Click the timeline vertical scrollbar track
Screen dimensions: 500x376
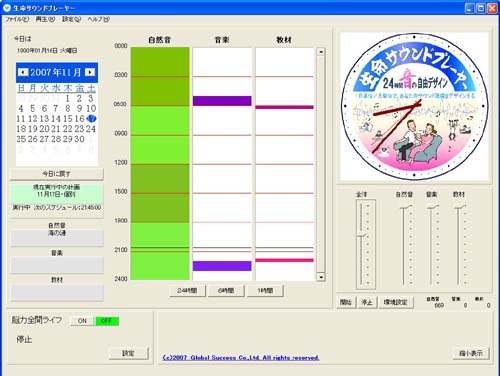pyautogui.click(x=321, y=164)
